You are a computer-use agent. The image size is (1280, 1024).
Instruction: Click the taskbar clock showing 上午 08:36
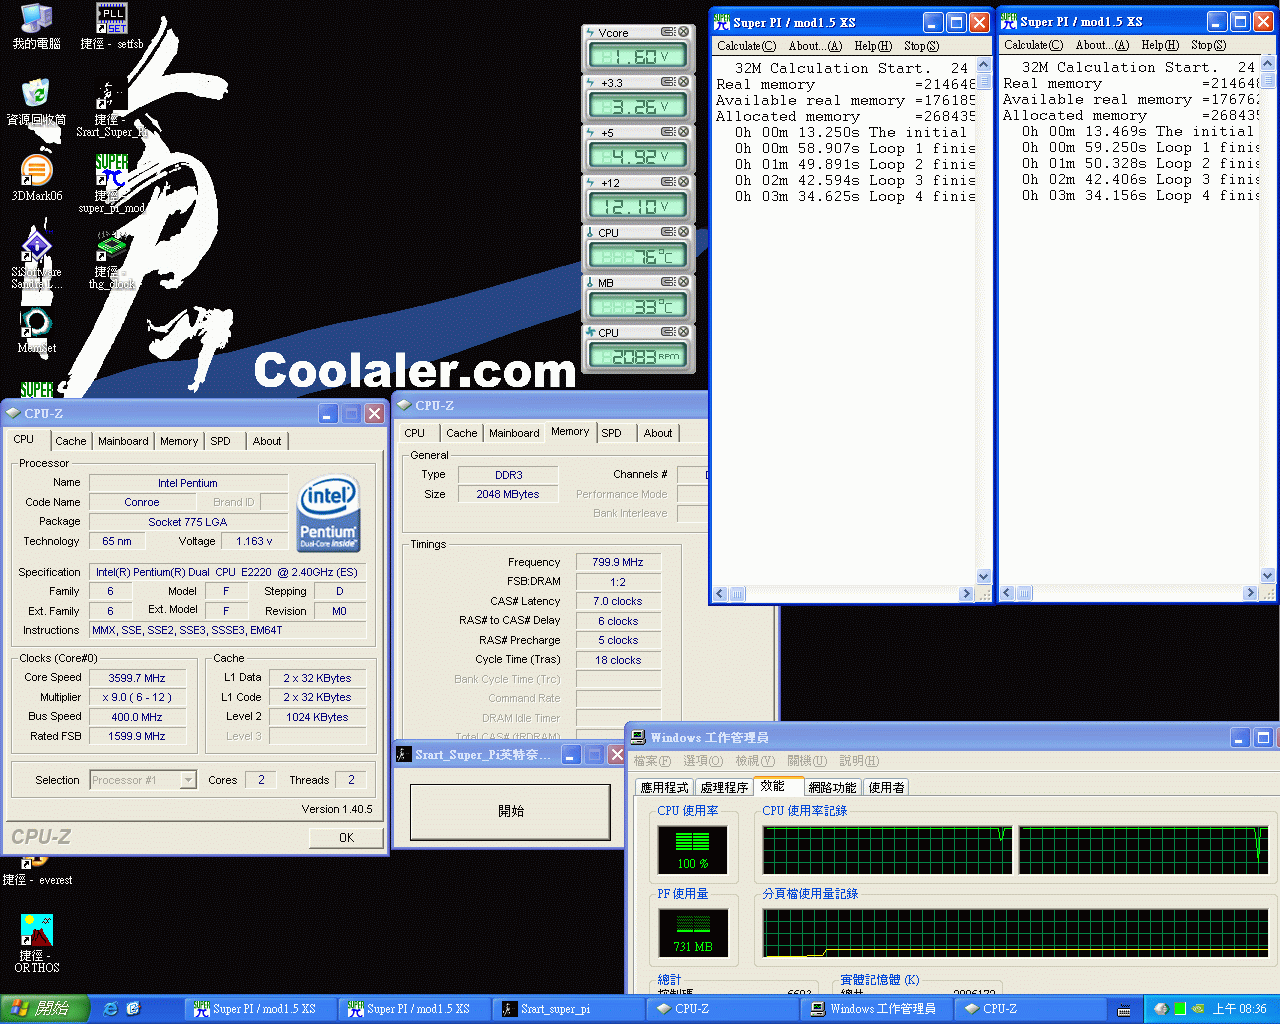coord(1239,1009)
